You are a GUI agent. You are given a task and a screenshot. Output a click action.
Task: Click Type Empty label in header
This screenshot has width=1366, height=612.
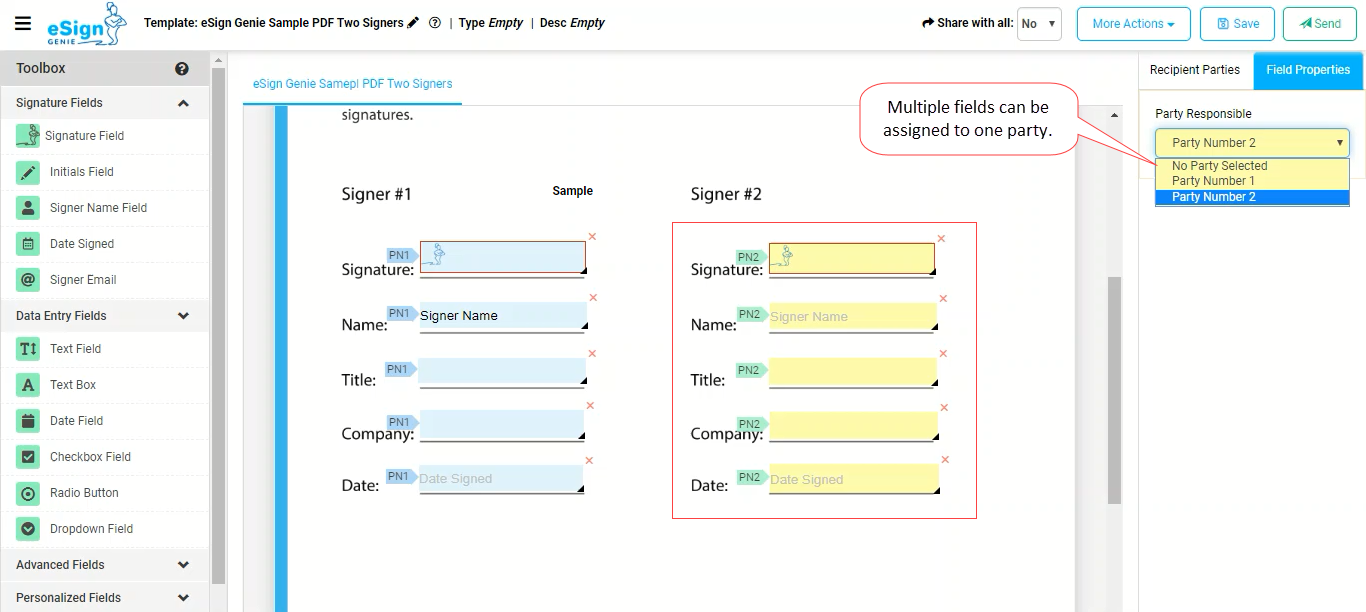tap(491, 23)
